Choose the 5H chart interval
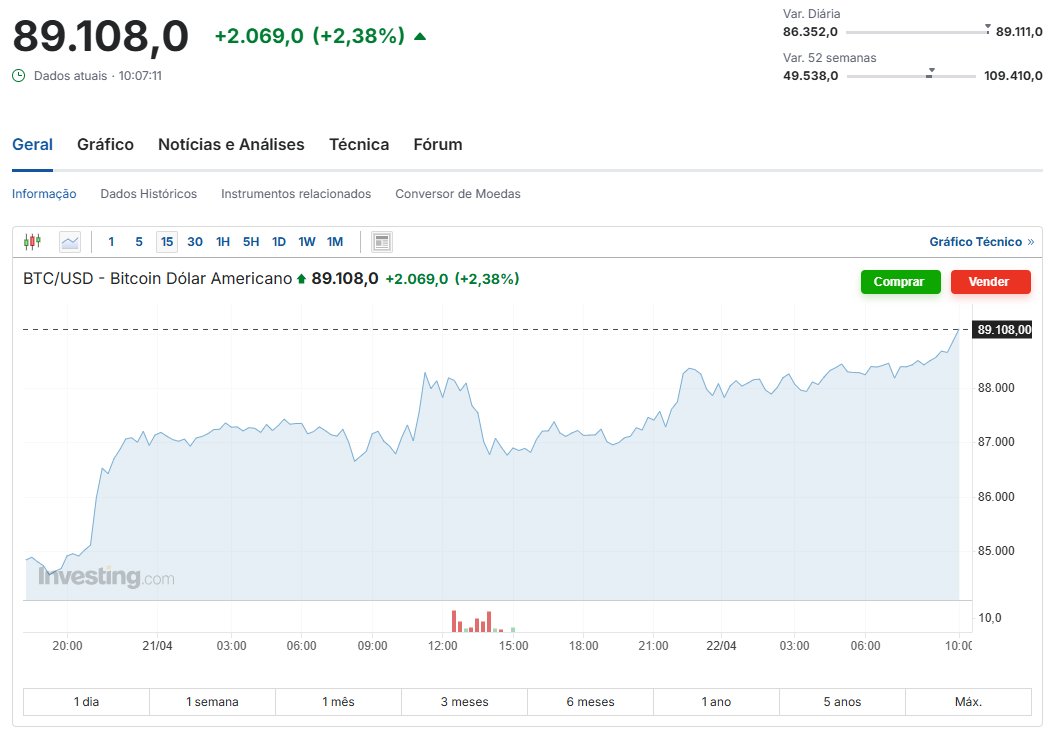This screenshot has height=741, width=1054. click(251, 241)
